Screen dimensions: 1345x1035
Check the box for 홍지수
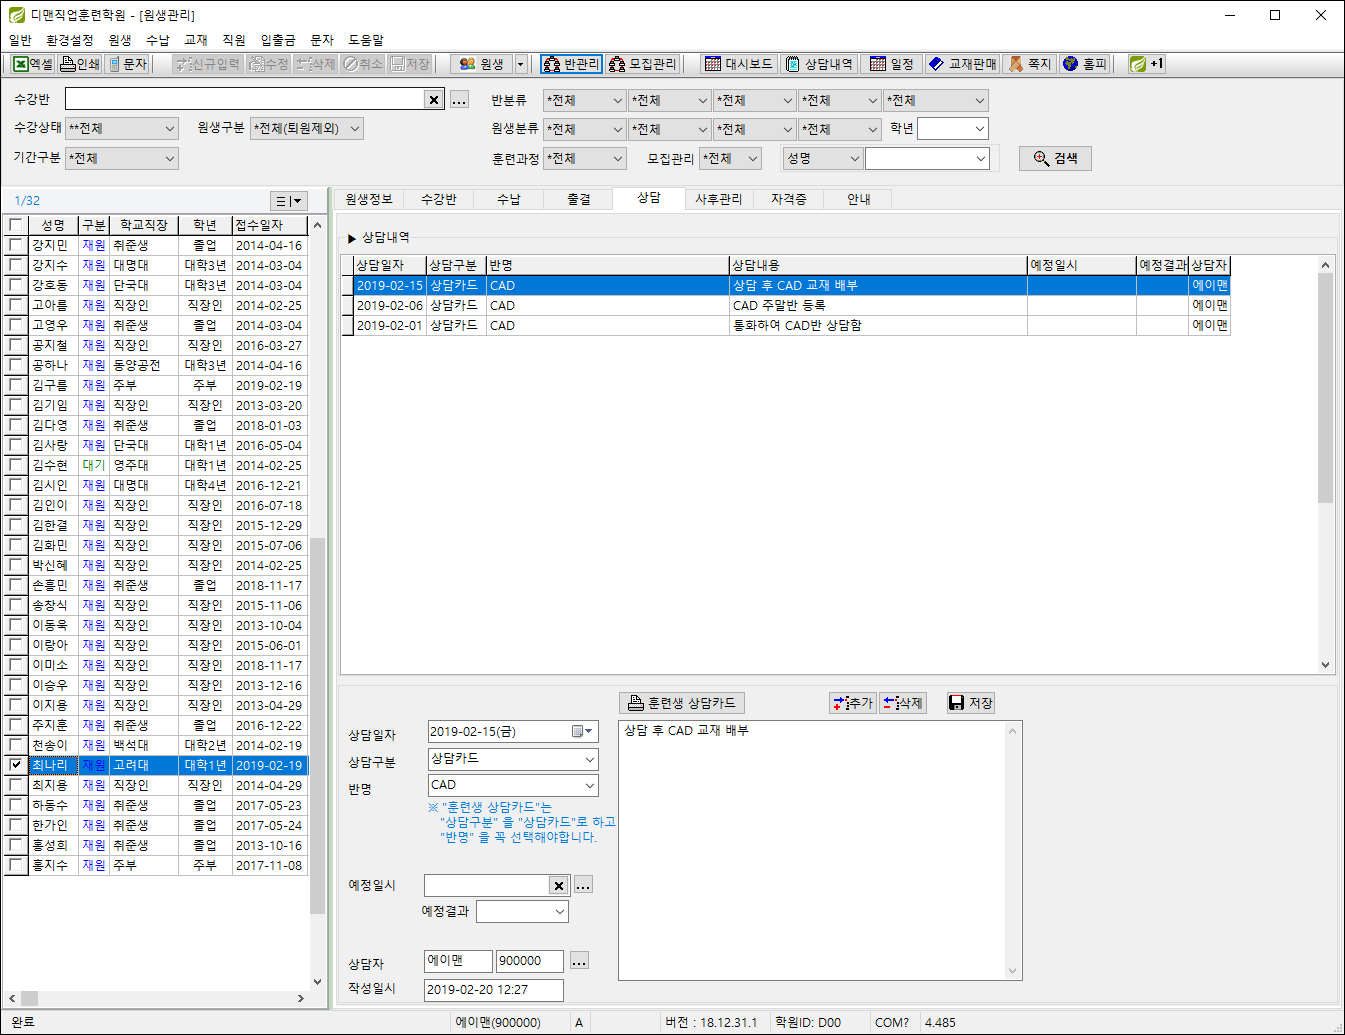tap(16, 865)
